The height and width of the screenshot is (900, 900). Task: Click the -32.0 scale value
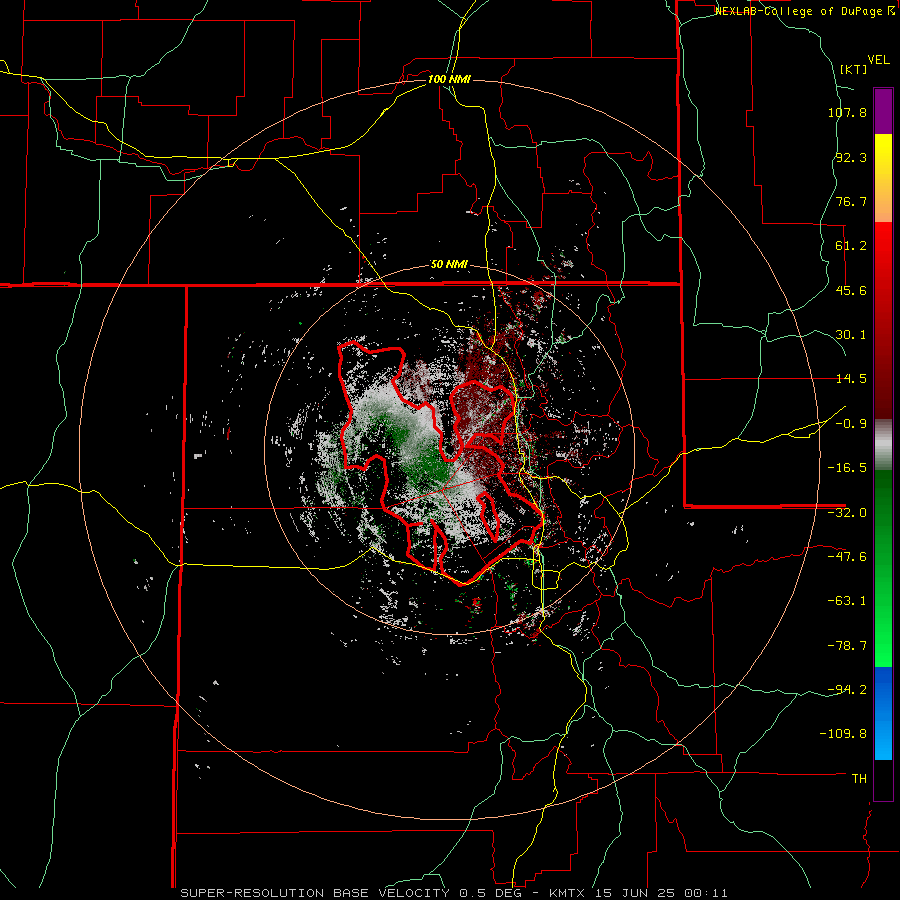[x=847, y=513]
